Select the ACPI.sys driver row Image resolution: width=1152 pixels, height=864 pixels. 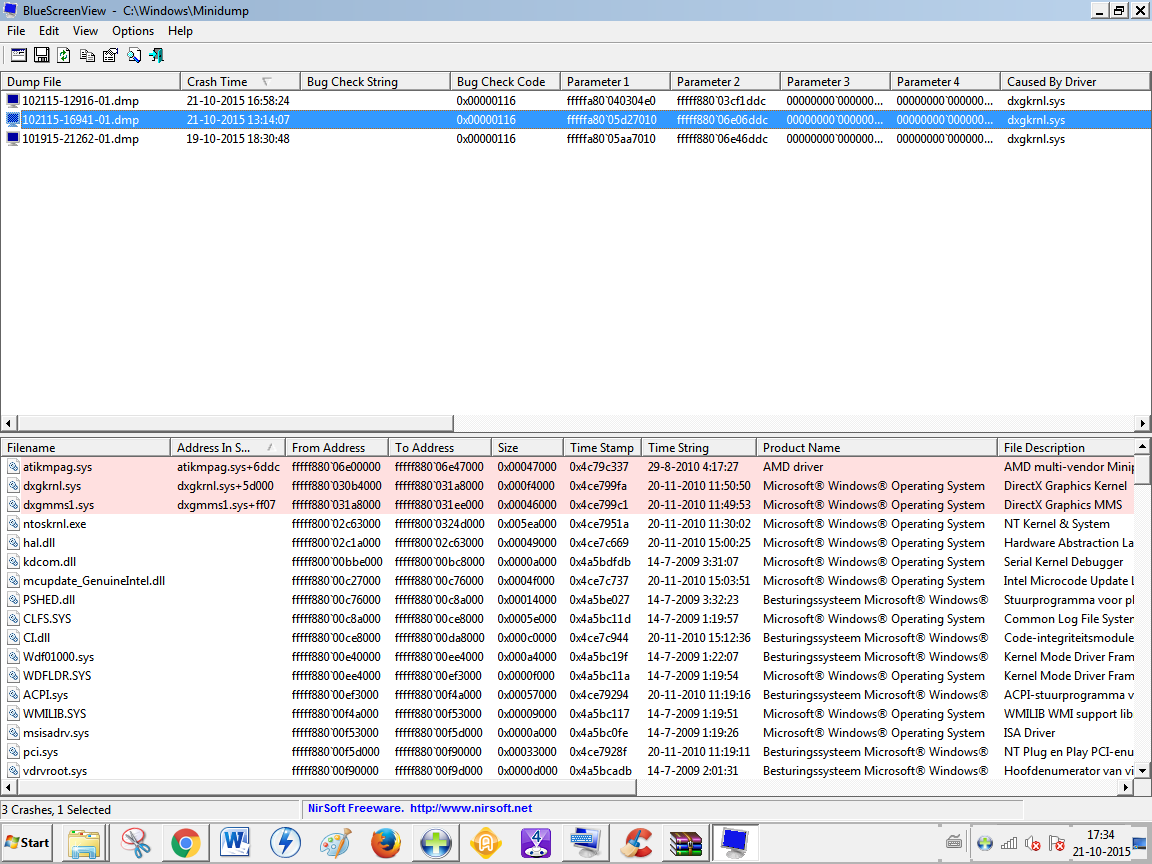pos(567,695)
